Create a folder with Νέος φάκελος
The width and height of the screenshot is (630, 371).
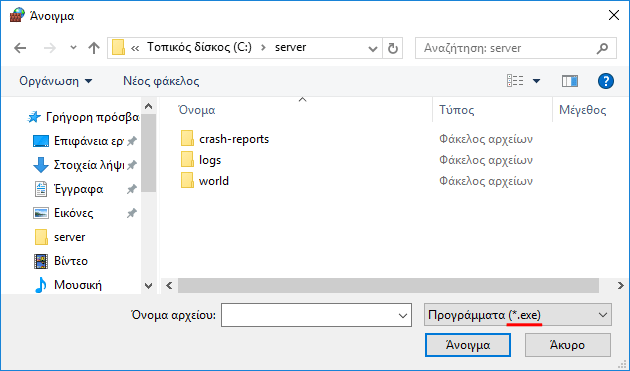pos(161,81)
